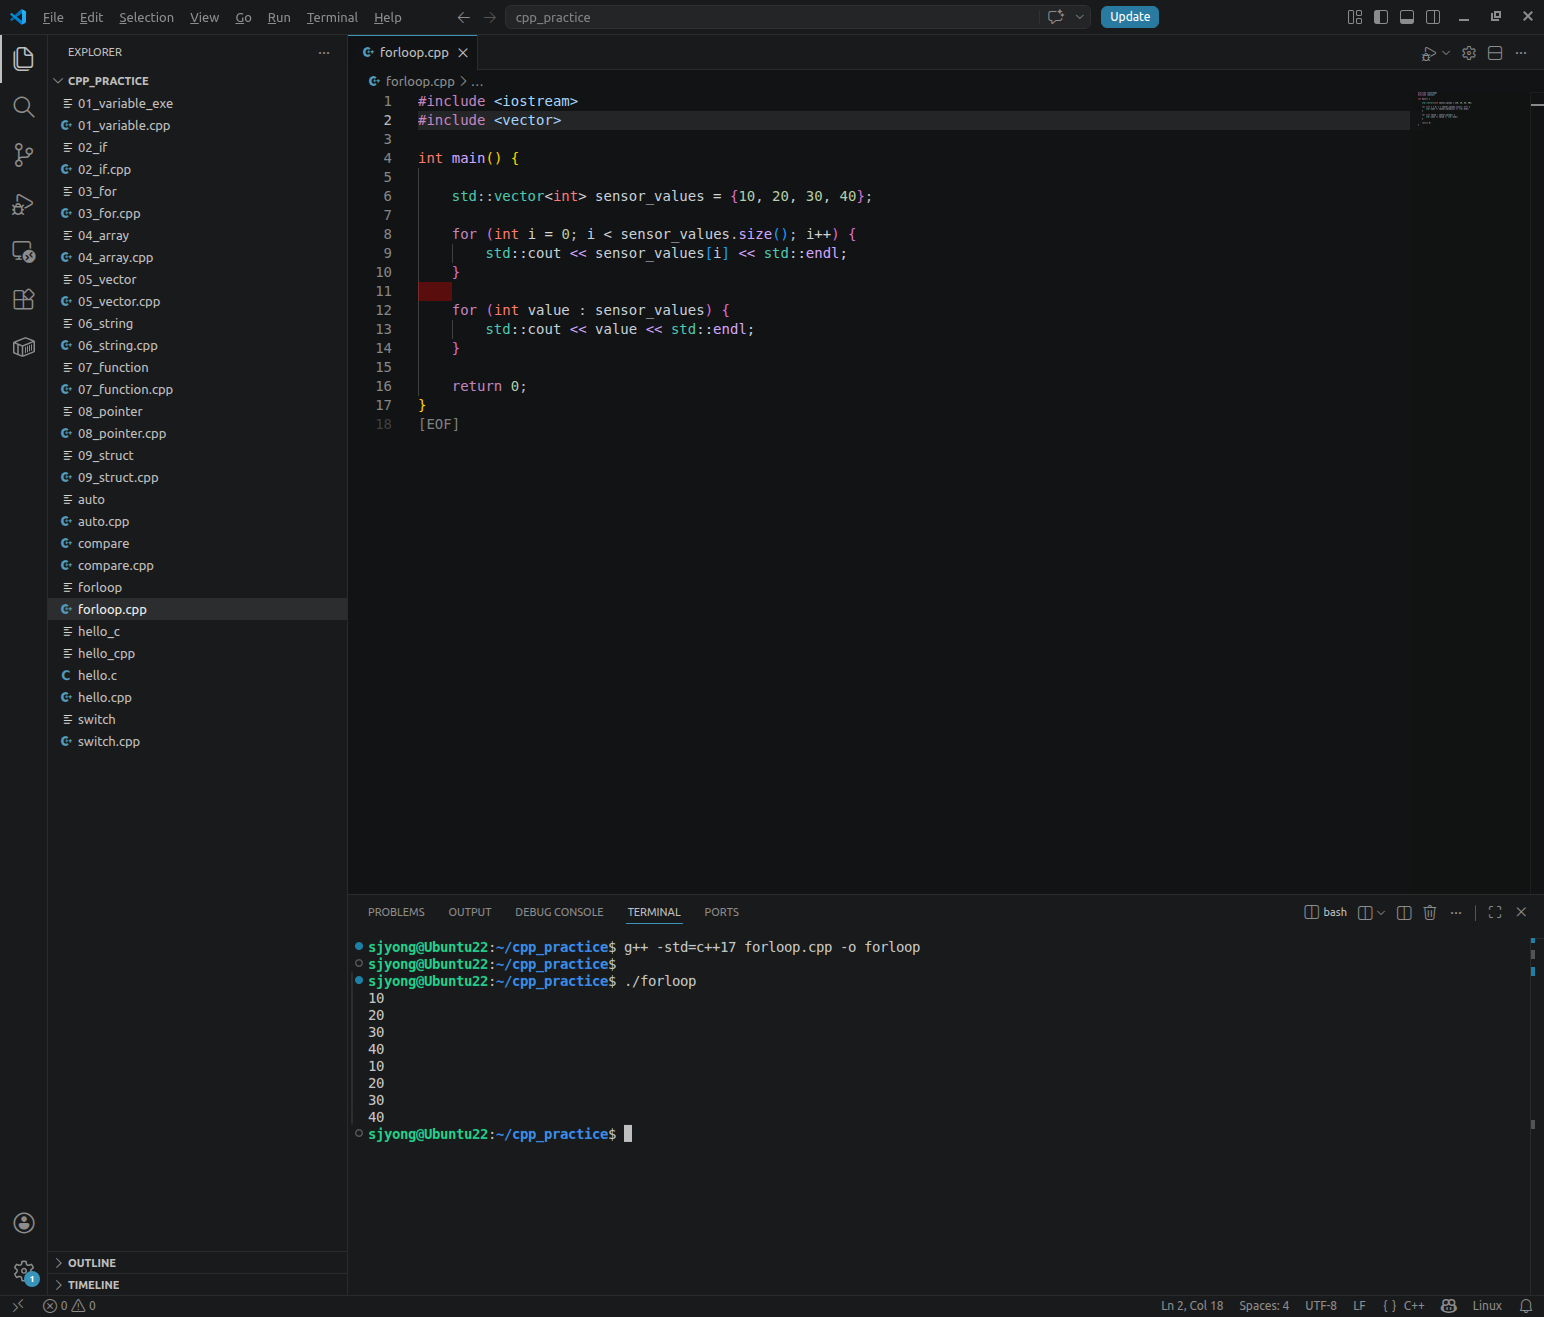Screen dimensions: 1544x1317
Task: Click Ln 2, Col 18 cursor position
Action: pos(1192,1306)
